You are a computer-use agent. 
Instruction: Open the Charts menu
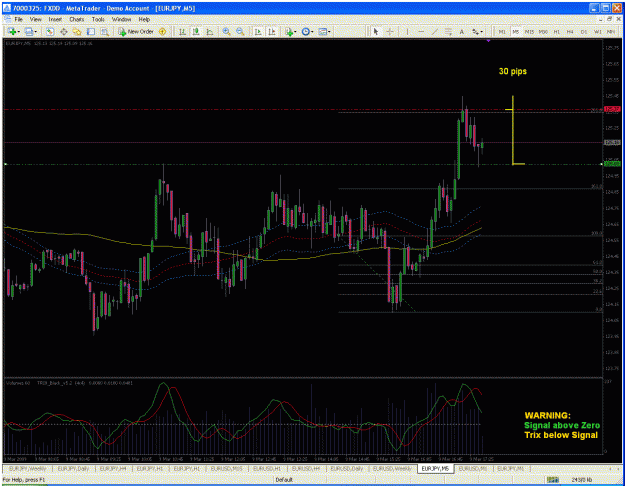pos(77,19)
